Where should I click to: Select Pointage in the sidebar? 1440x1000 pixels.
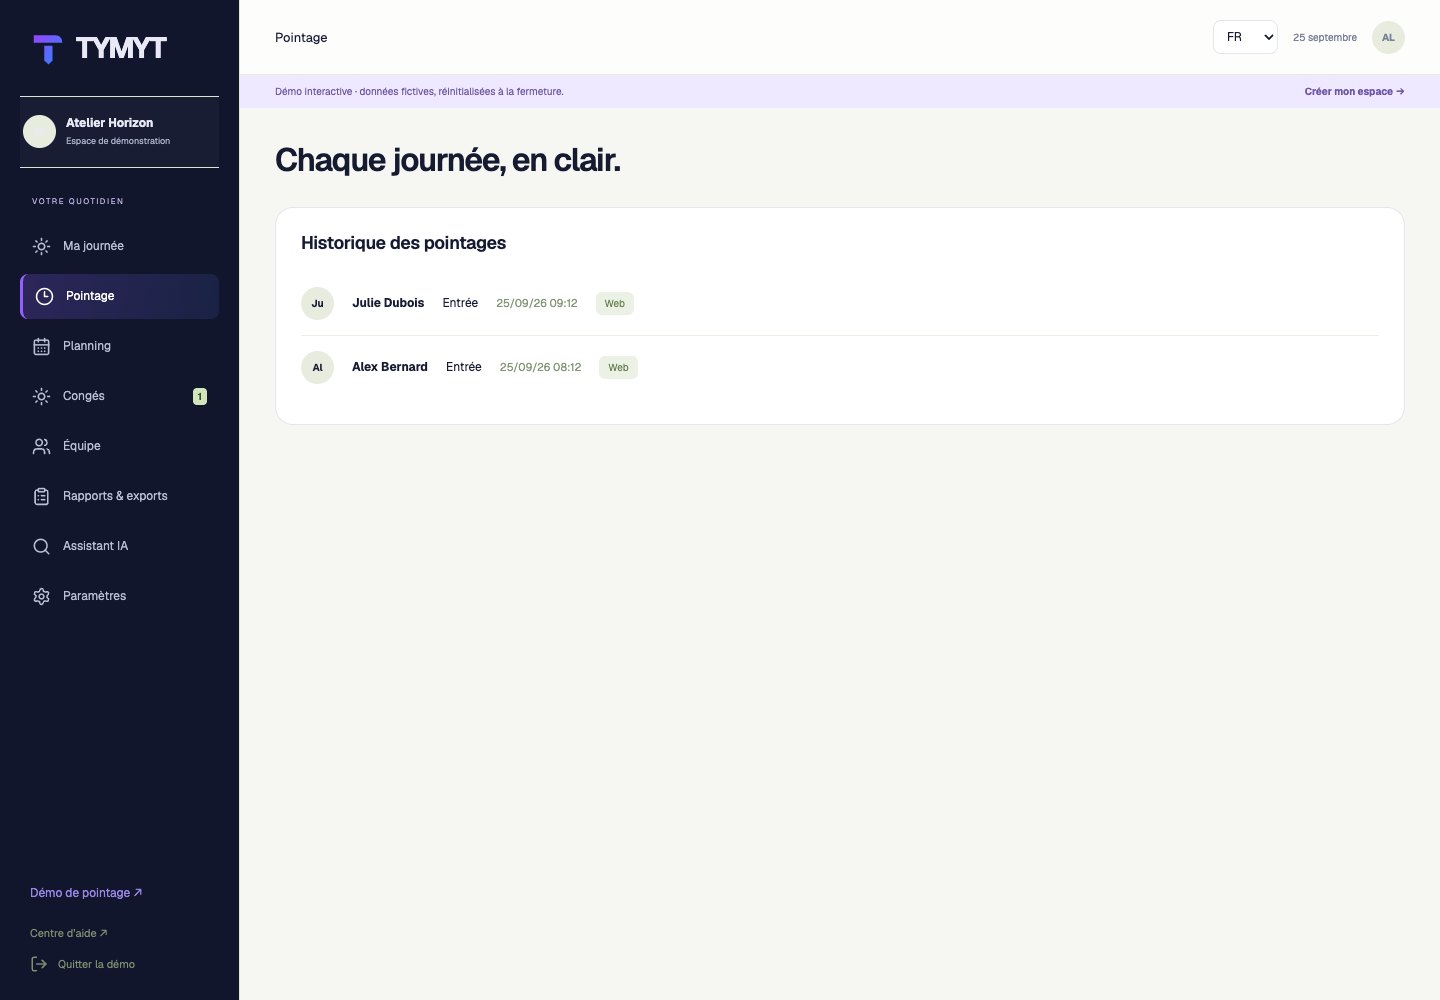tap(119, 296)
